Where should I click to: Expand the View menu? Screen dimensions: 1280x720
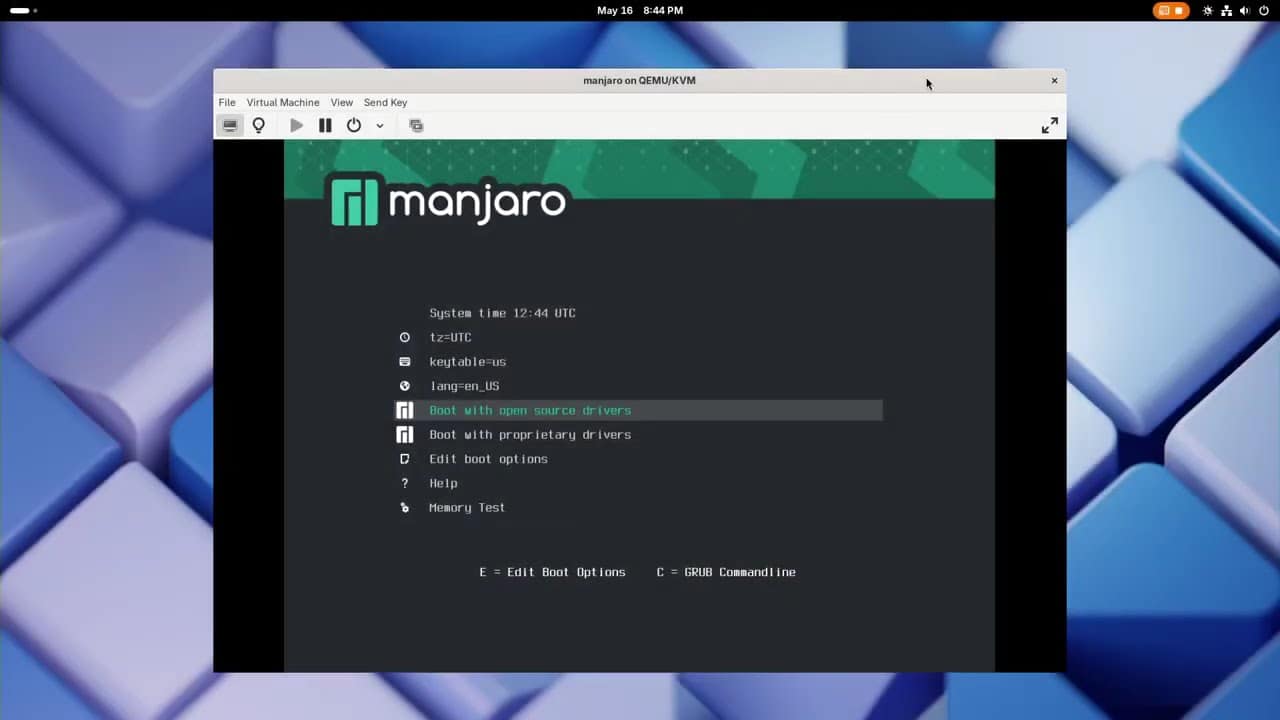(x=341, y=102)
